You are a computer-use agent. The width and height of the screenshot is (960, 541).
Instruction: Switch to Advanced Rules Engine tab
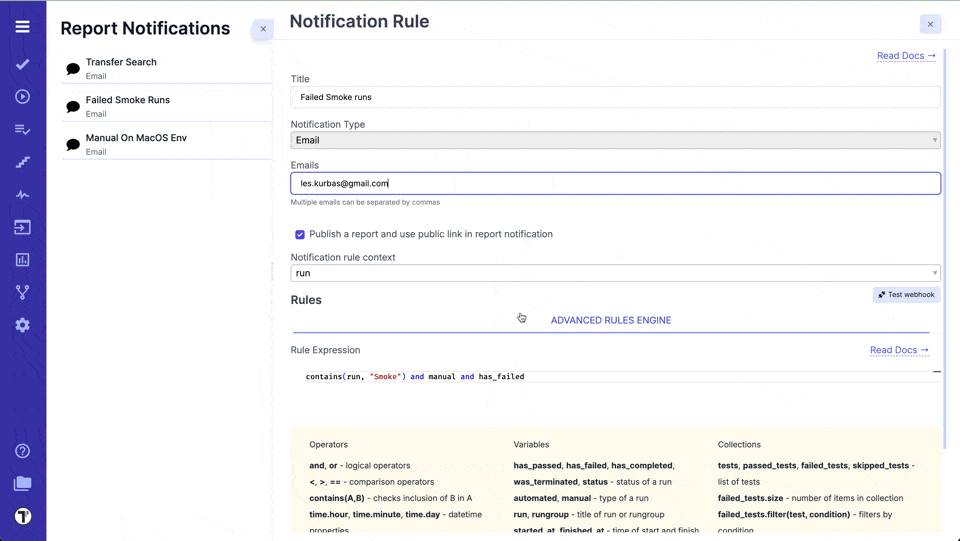pos(610,320)
